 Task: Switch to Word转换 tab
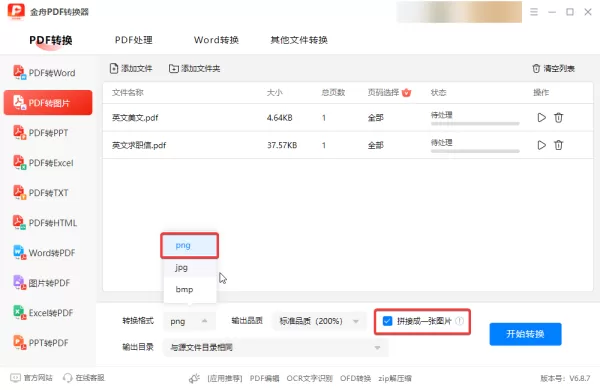pos(216,40)
